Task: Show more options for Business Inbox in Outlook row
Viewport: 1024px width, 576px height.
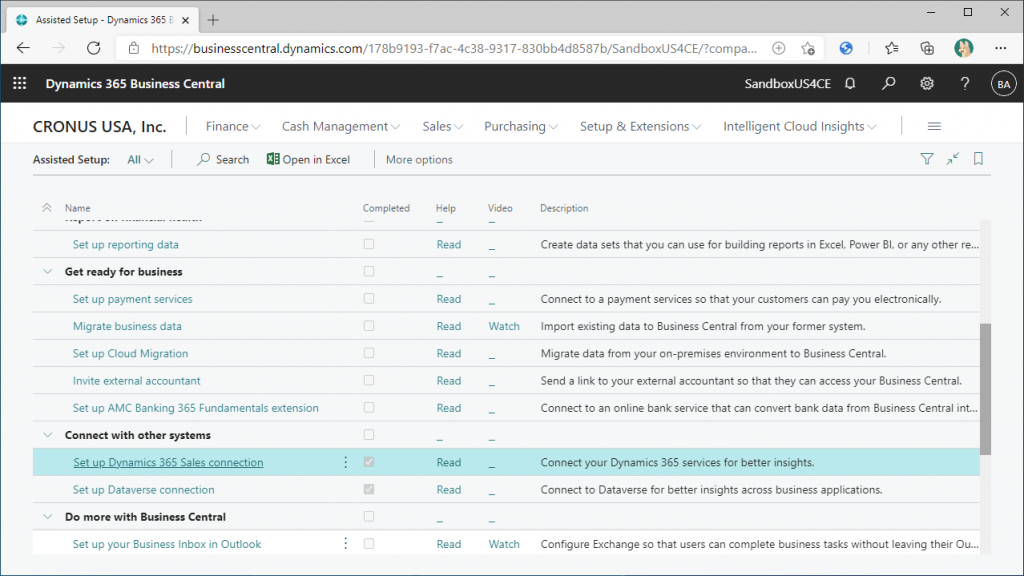Action: pos(345,544)
